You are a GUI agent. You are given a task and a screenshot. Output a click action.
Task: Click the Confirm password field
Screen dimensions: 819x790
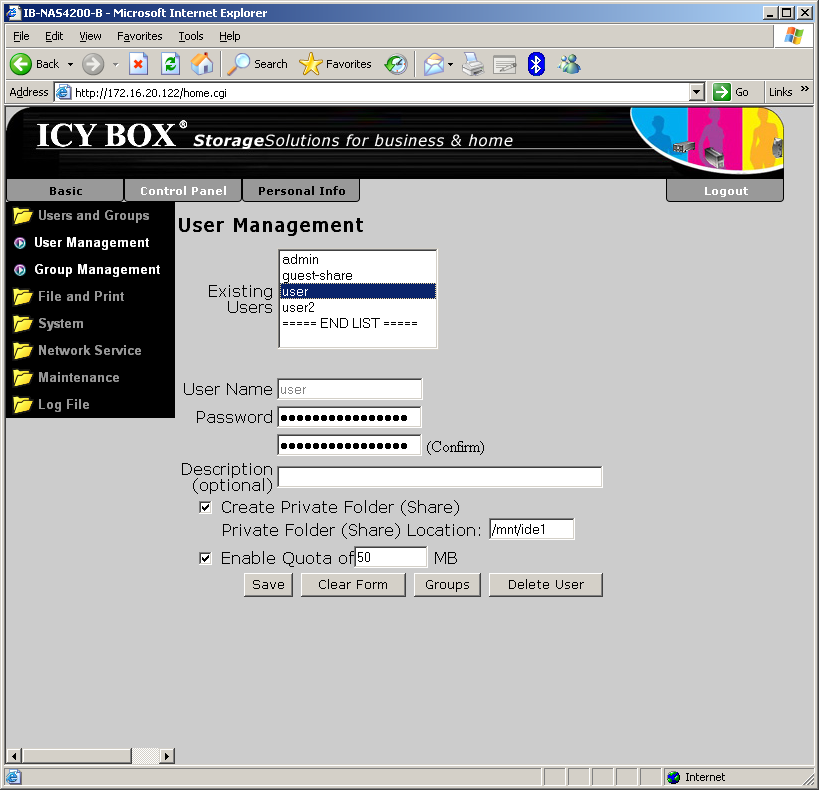349,445
